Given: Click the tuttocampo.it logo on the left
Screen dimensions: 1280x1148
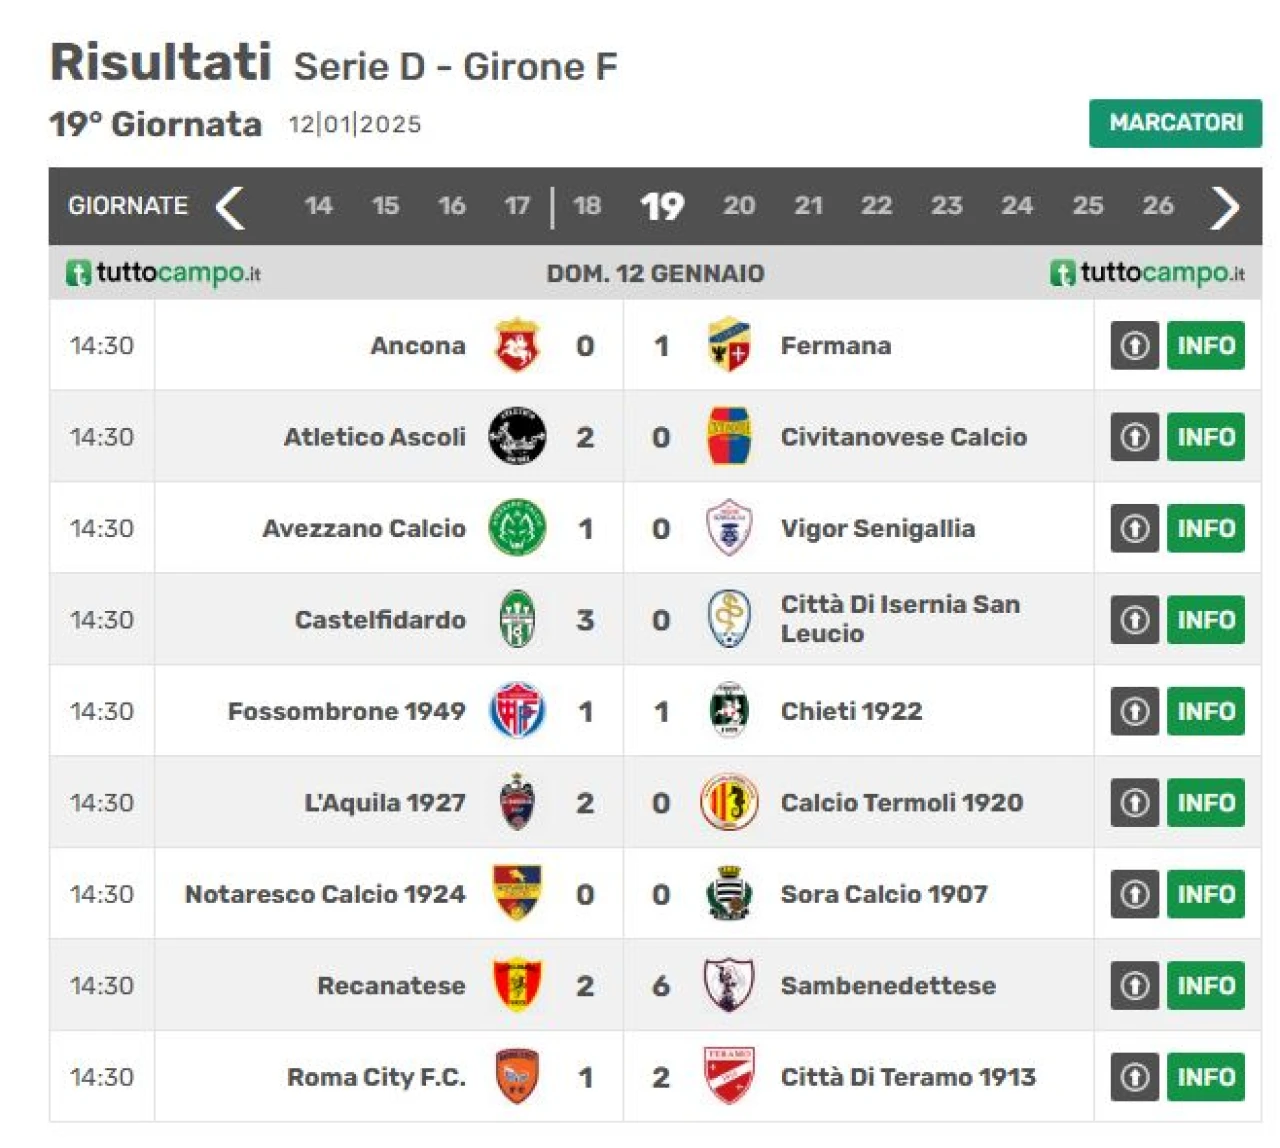Looking at the screenshot, I should (164, 273).
